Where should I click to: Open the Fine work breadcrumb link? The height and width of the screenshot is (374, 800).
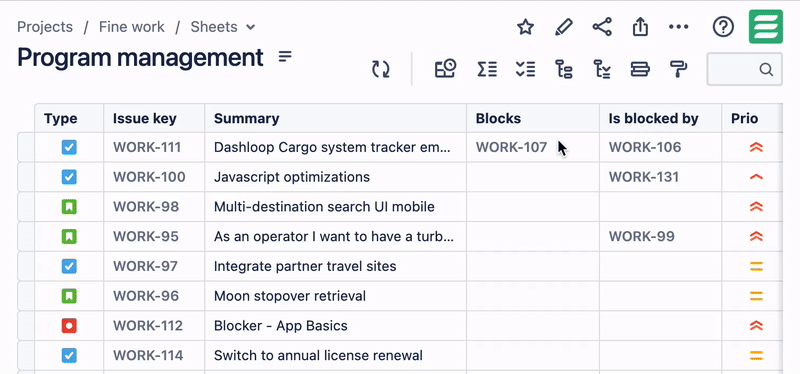[x=132, y=27]
